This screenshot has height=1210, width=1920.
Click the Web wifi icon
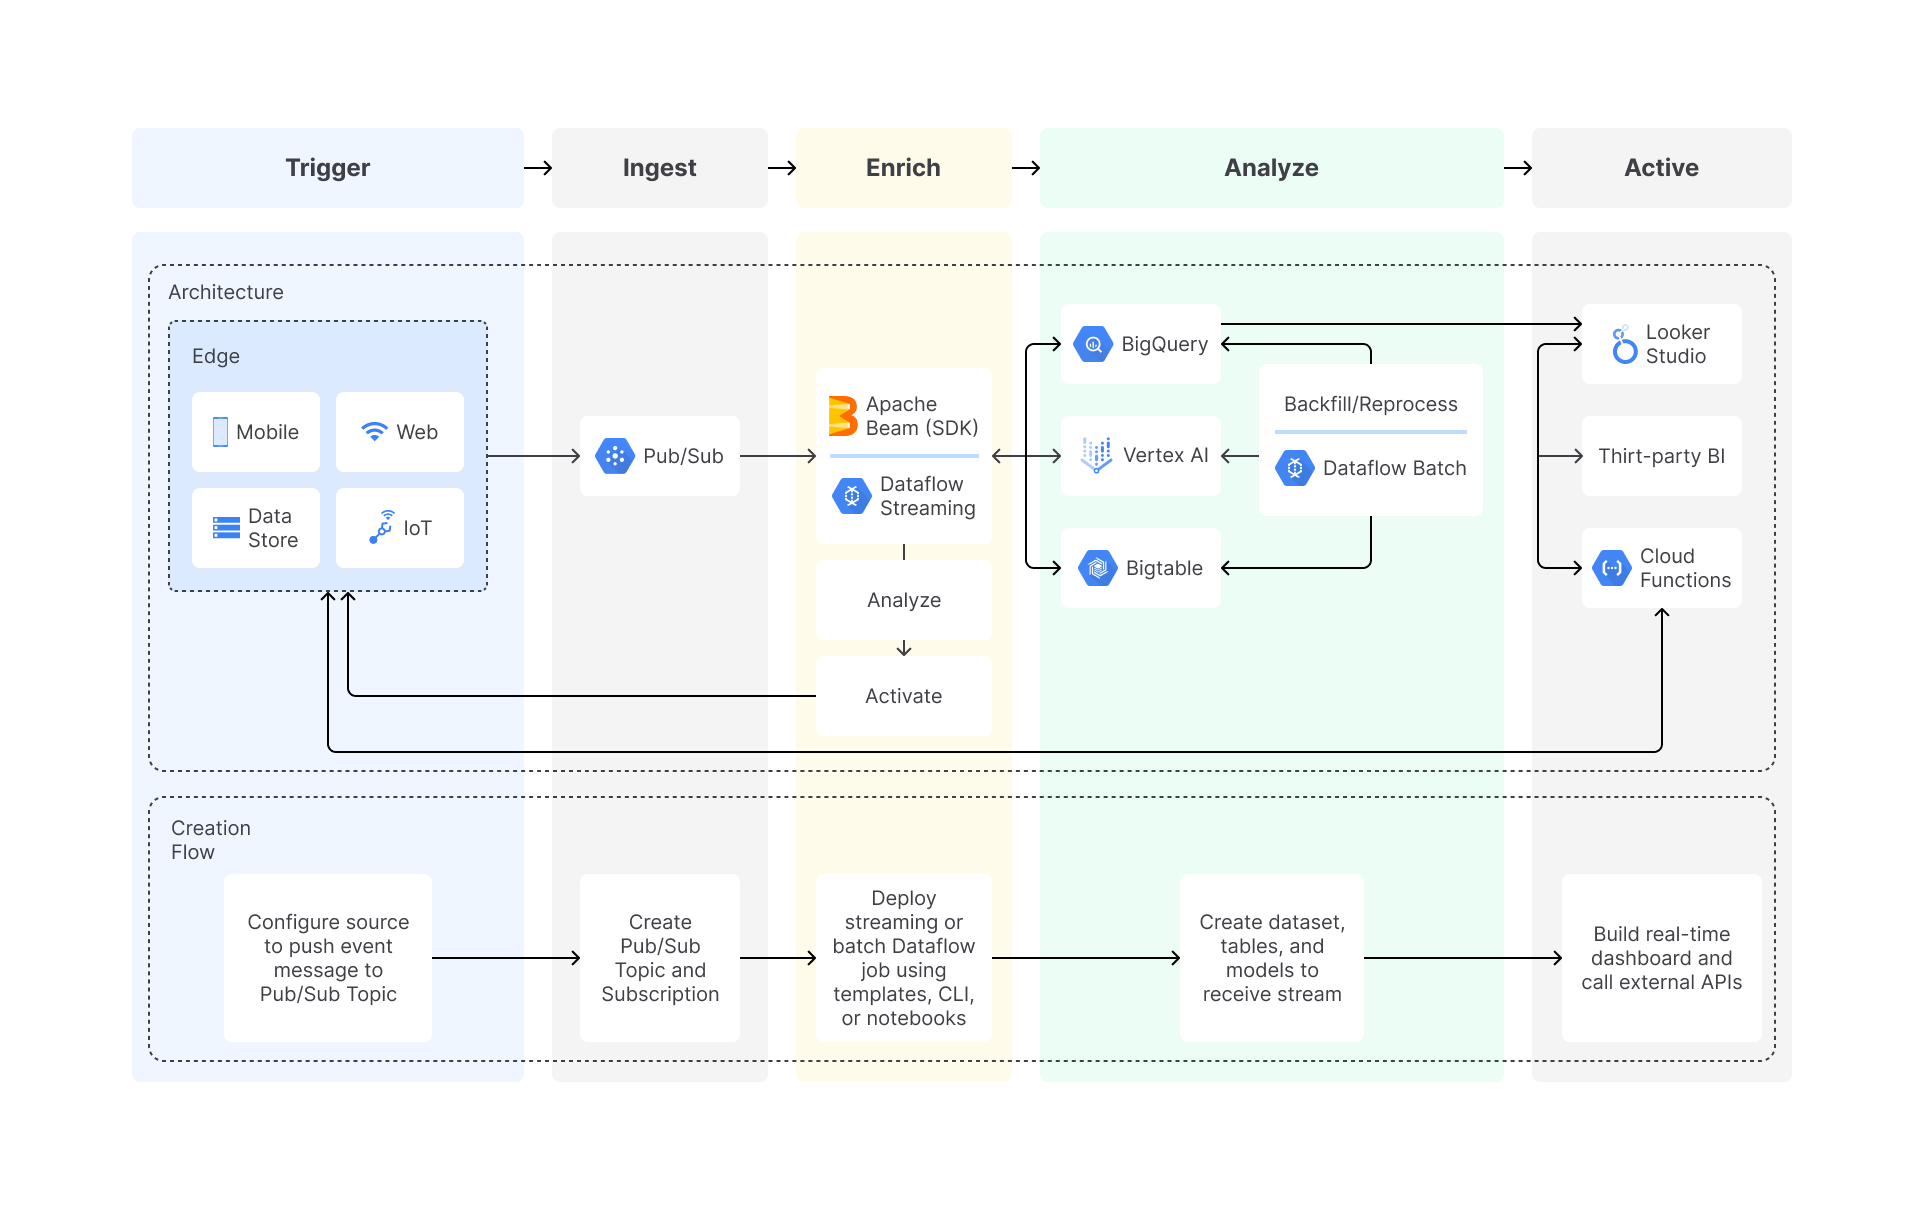click(374, 431)
